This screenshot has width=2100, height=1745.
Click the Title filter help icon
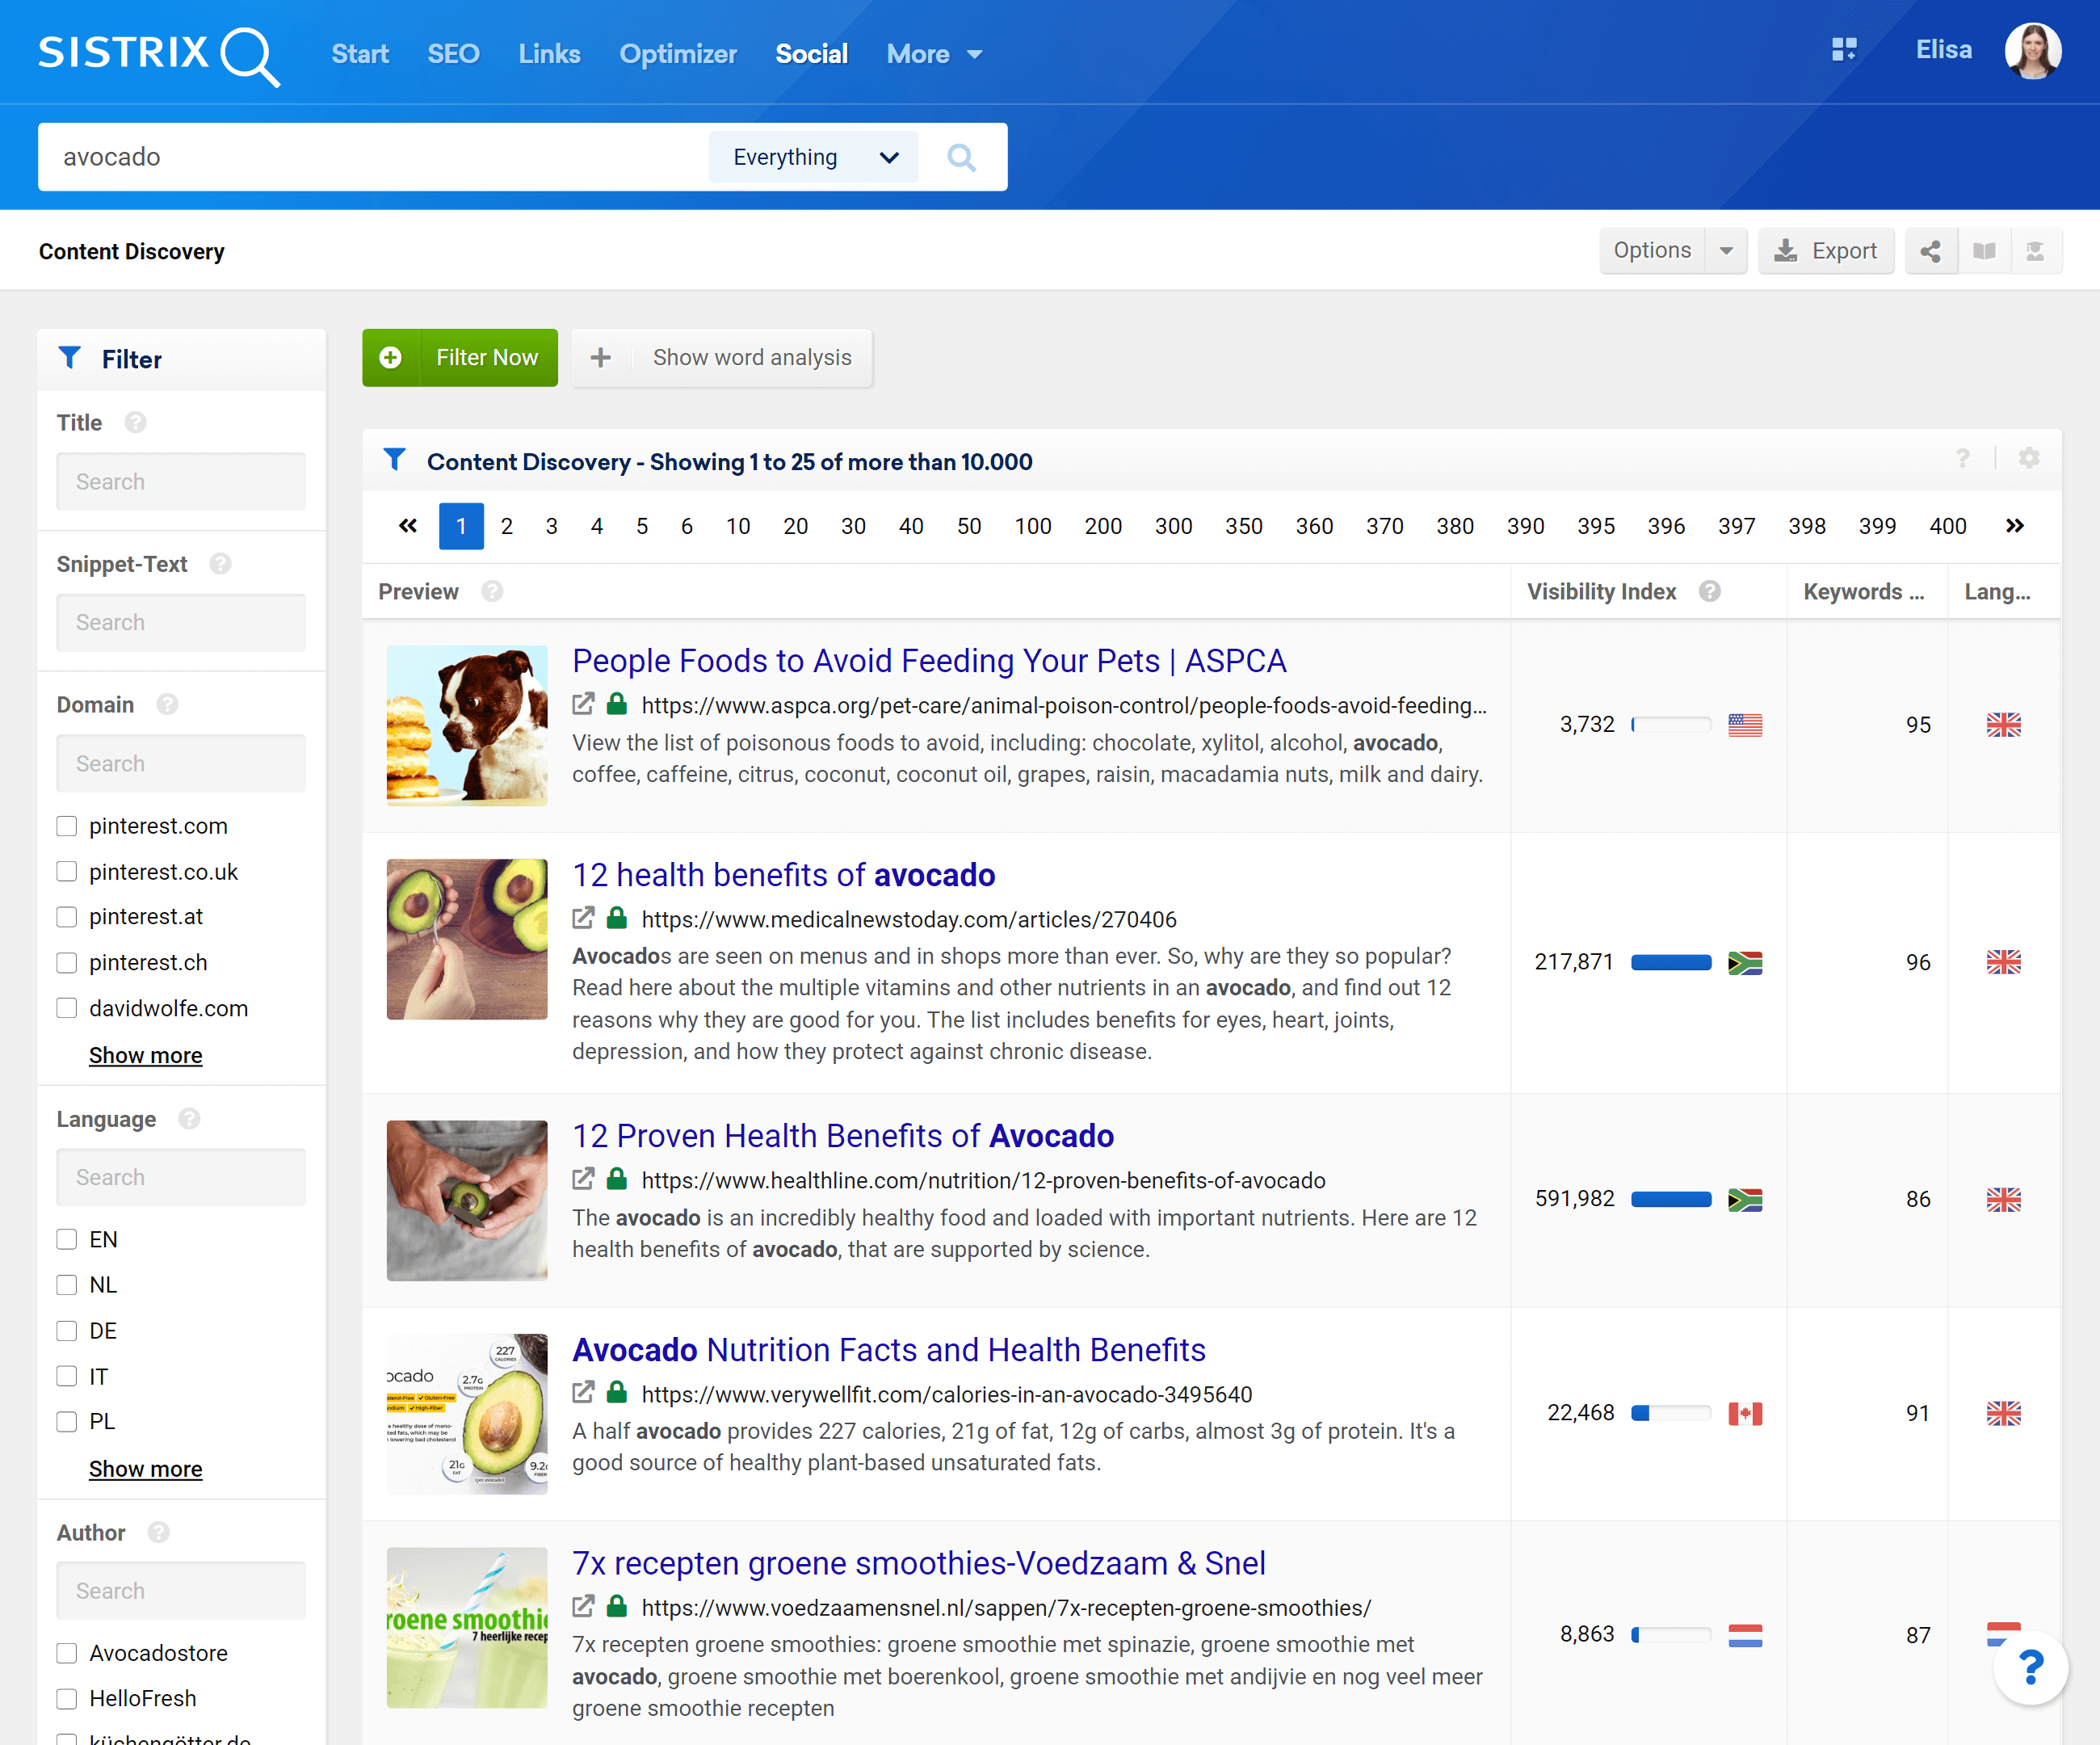click(136, 423)
